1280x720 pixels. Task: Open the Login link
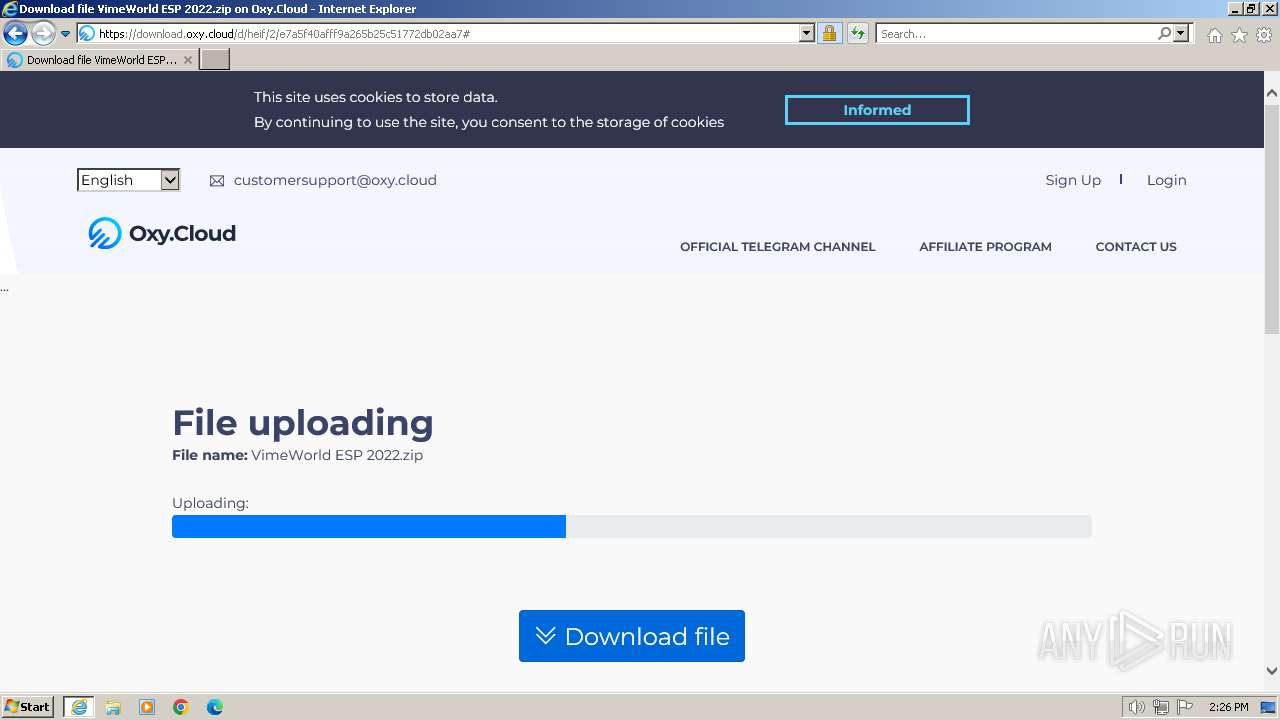coord(1166,180)
